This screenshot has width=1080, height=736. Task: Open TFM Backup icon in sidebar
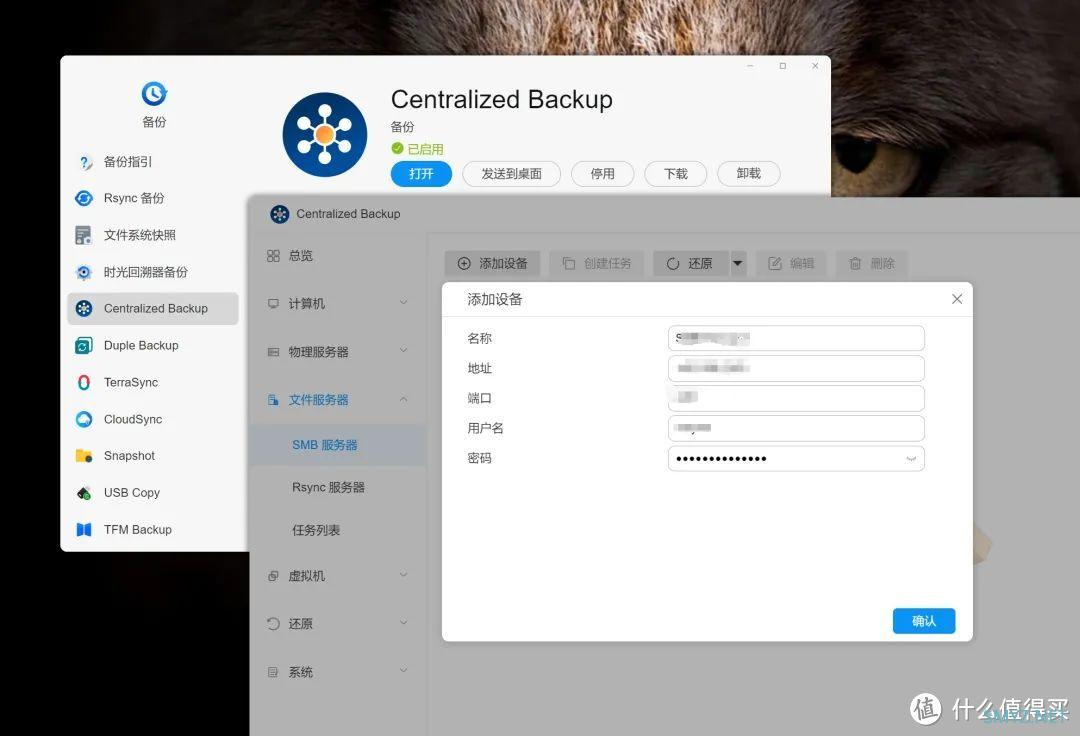click(x=84, y=529)
